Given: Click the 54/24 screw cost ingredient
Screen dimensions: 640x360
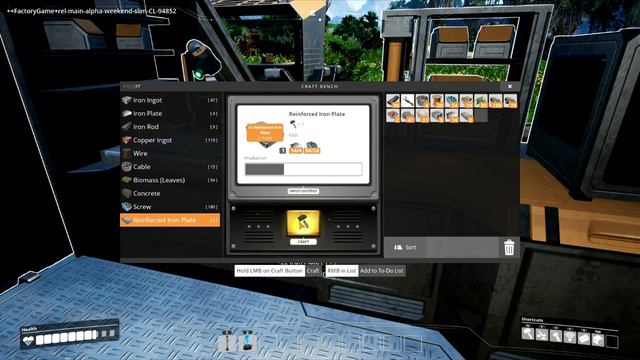Looking at the screenshot, I should [312, 148].
